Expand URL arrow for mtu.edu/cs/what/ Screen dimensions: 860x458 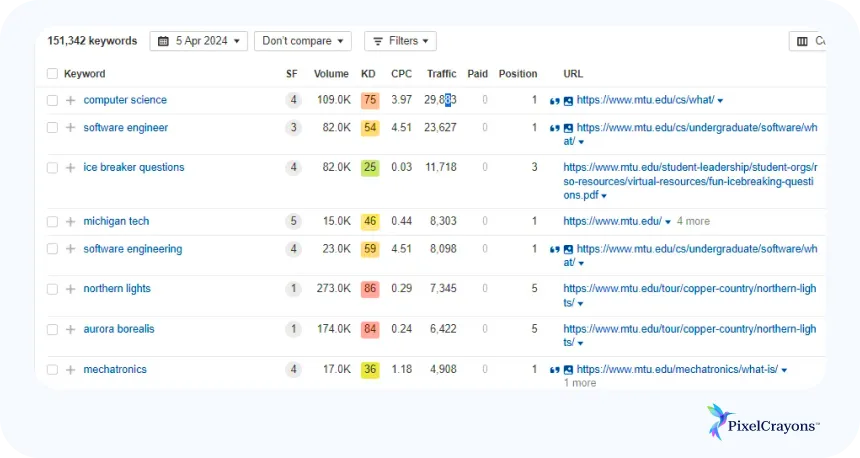click(x=720, y=101)
